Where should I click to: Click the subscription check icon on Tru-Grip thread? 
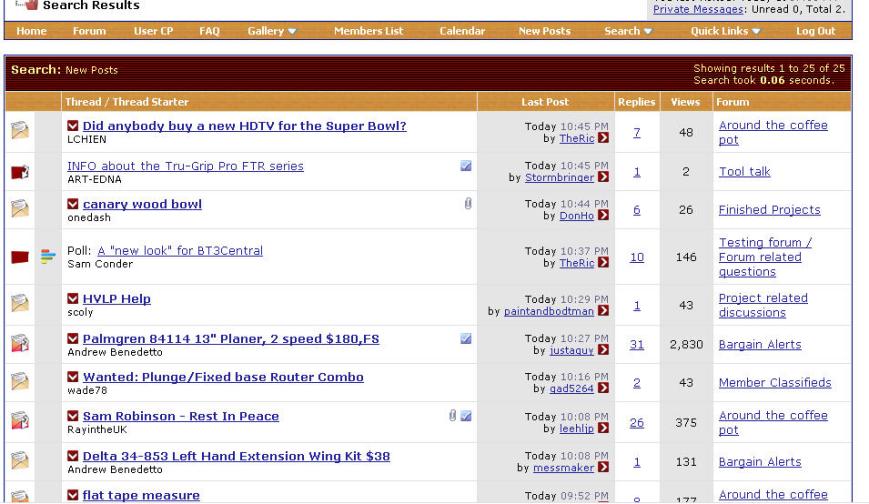coord(466,165)
